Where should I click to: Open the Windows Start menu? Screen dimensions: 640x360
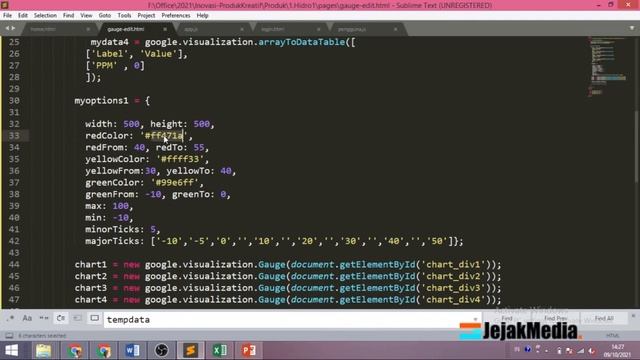(12, 351)
